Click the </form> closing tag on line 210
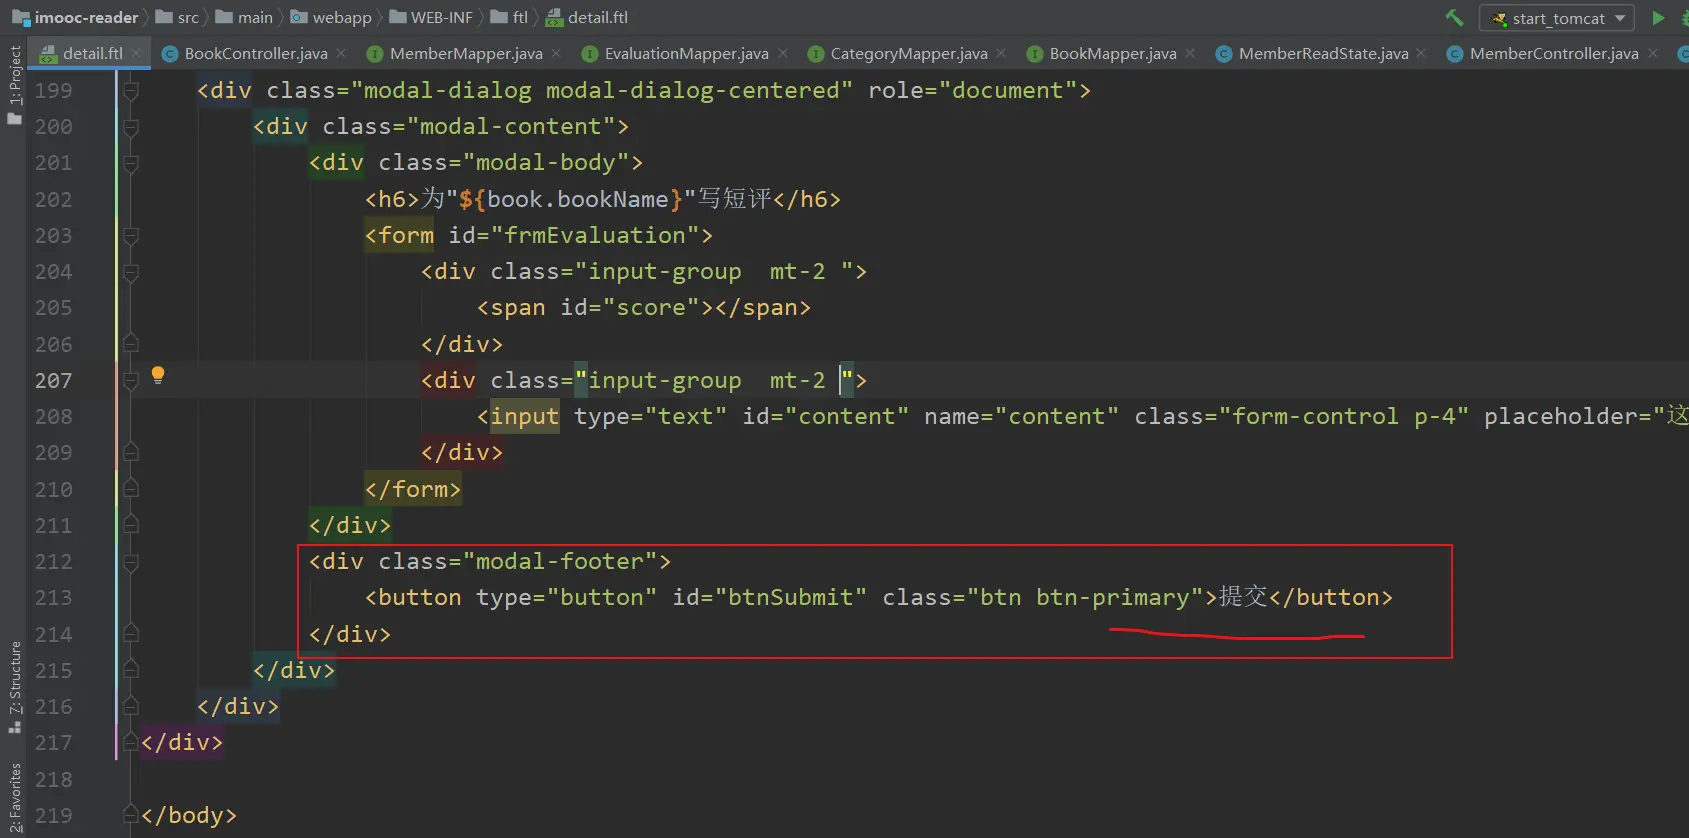Viewport: 1689px width, 838px height. [413, 489]
